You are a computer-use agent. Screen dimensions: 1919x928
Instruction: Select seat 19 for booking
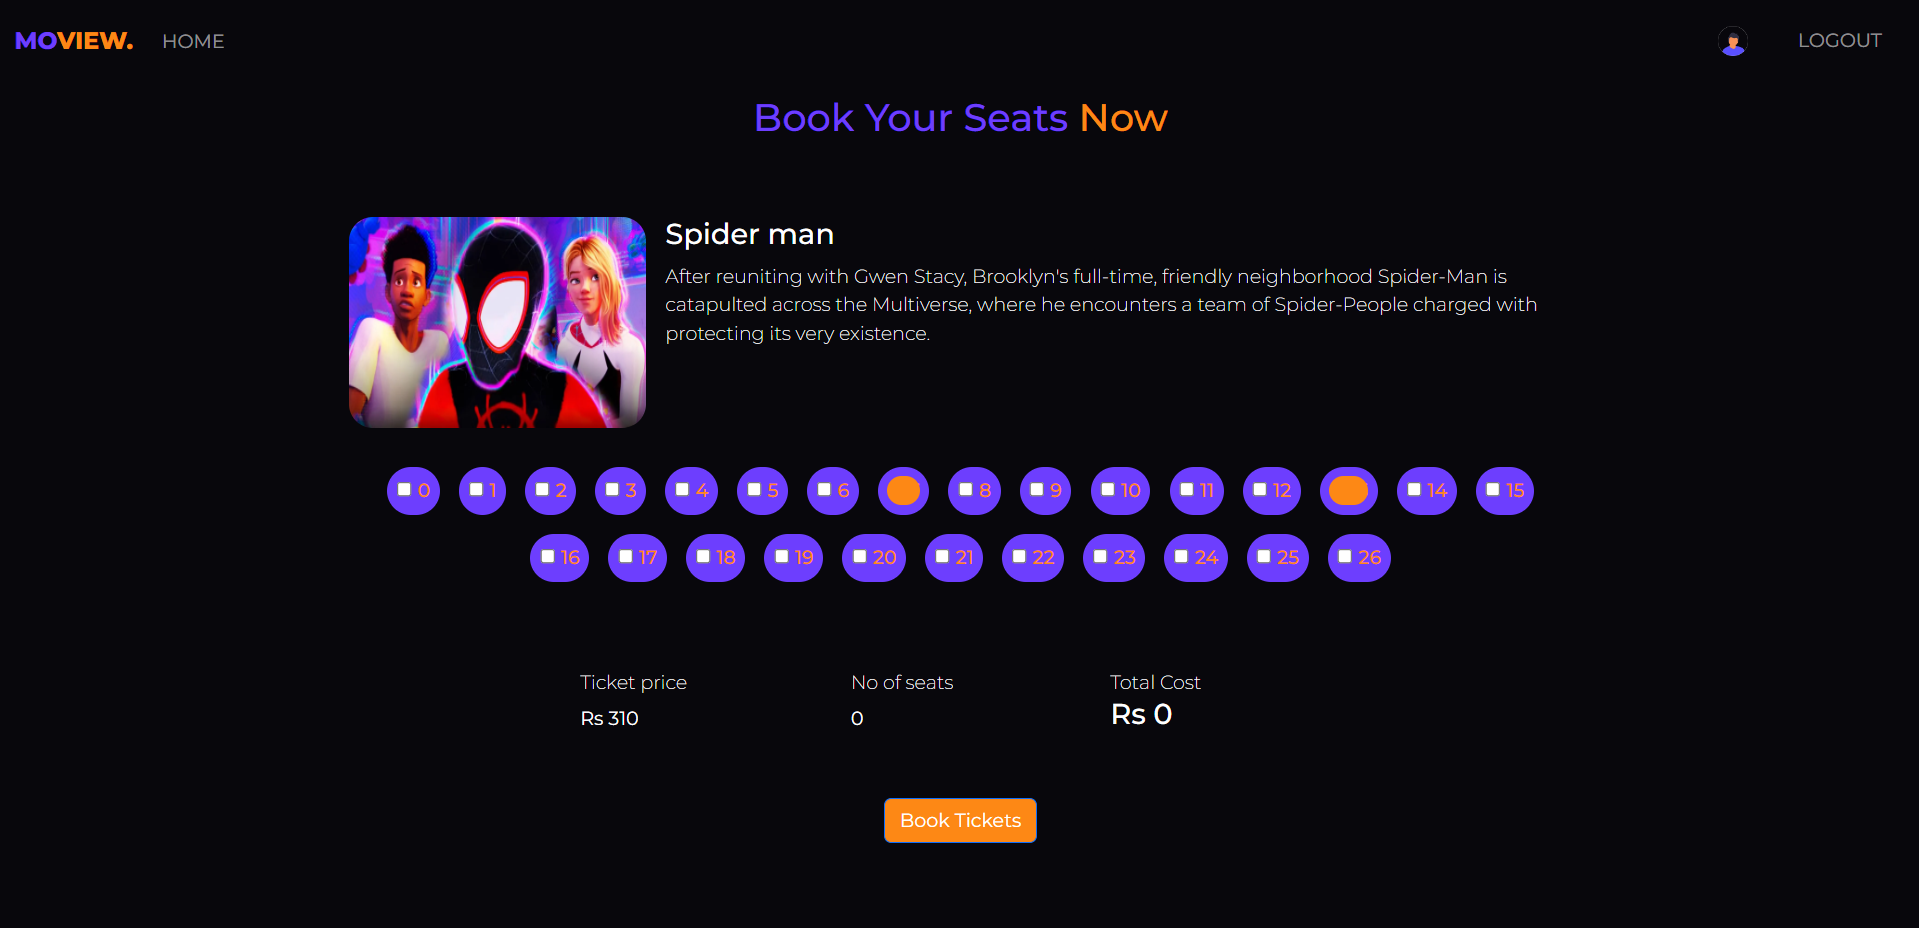(x=793, y=557)
